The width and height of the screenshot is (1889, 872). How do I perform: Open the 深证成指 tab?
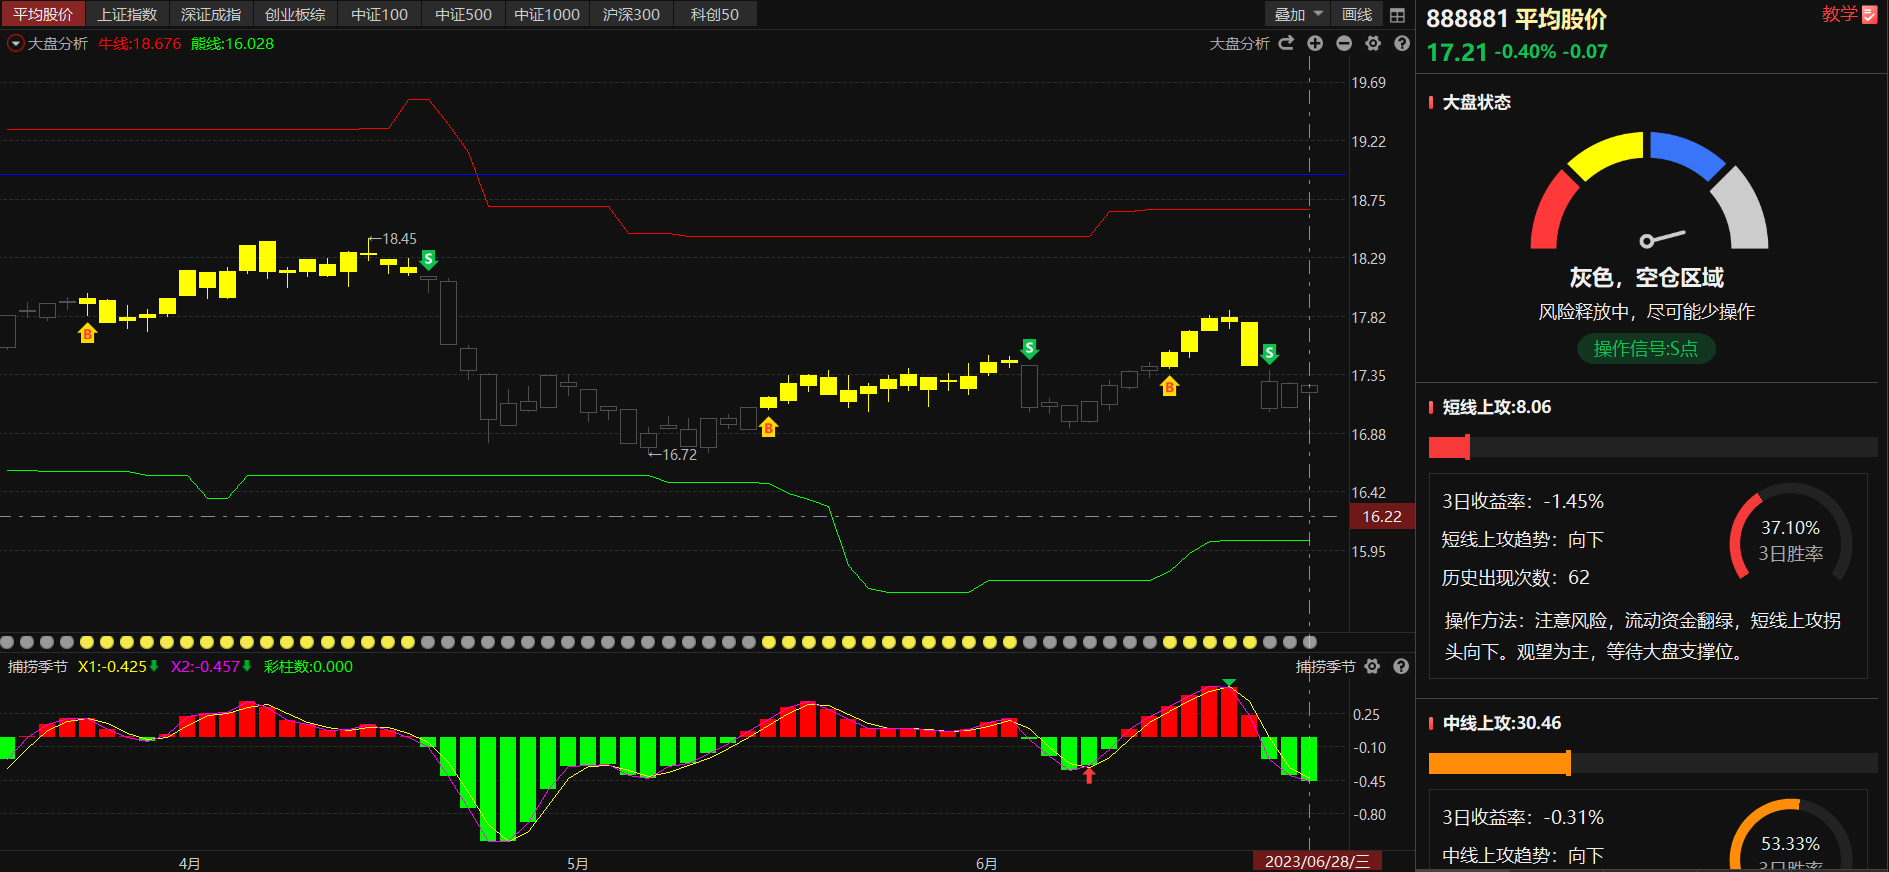tap(211, 14)
